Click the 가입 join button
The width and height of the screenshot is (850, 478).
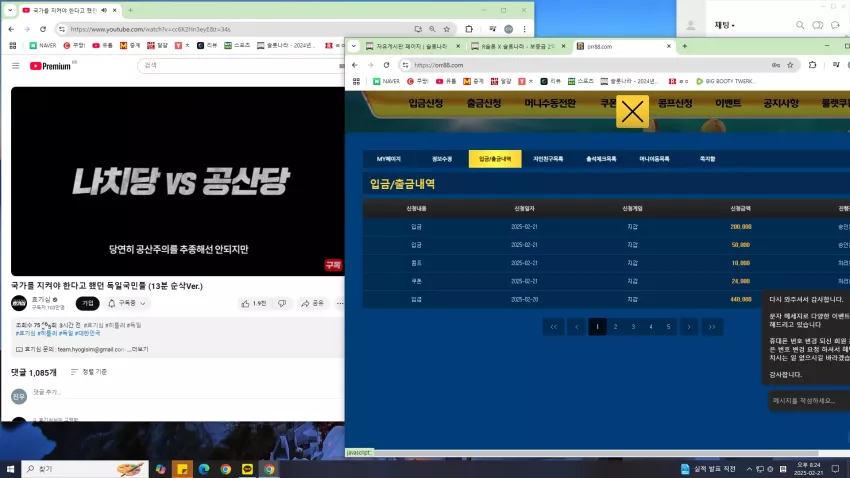(88, 303)
